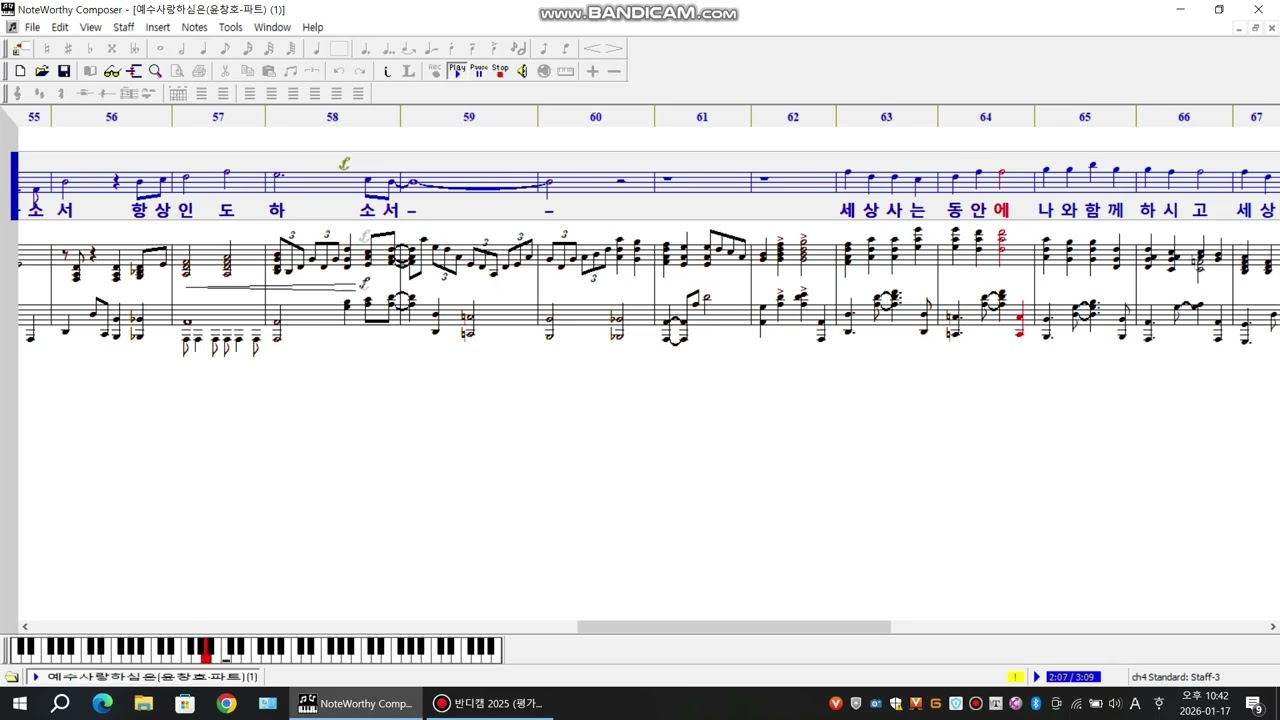This screenshot has width=1280, height=720.
Task: Toggle the double sharp accidental
Action: coord(112,48)
